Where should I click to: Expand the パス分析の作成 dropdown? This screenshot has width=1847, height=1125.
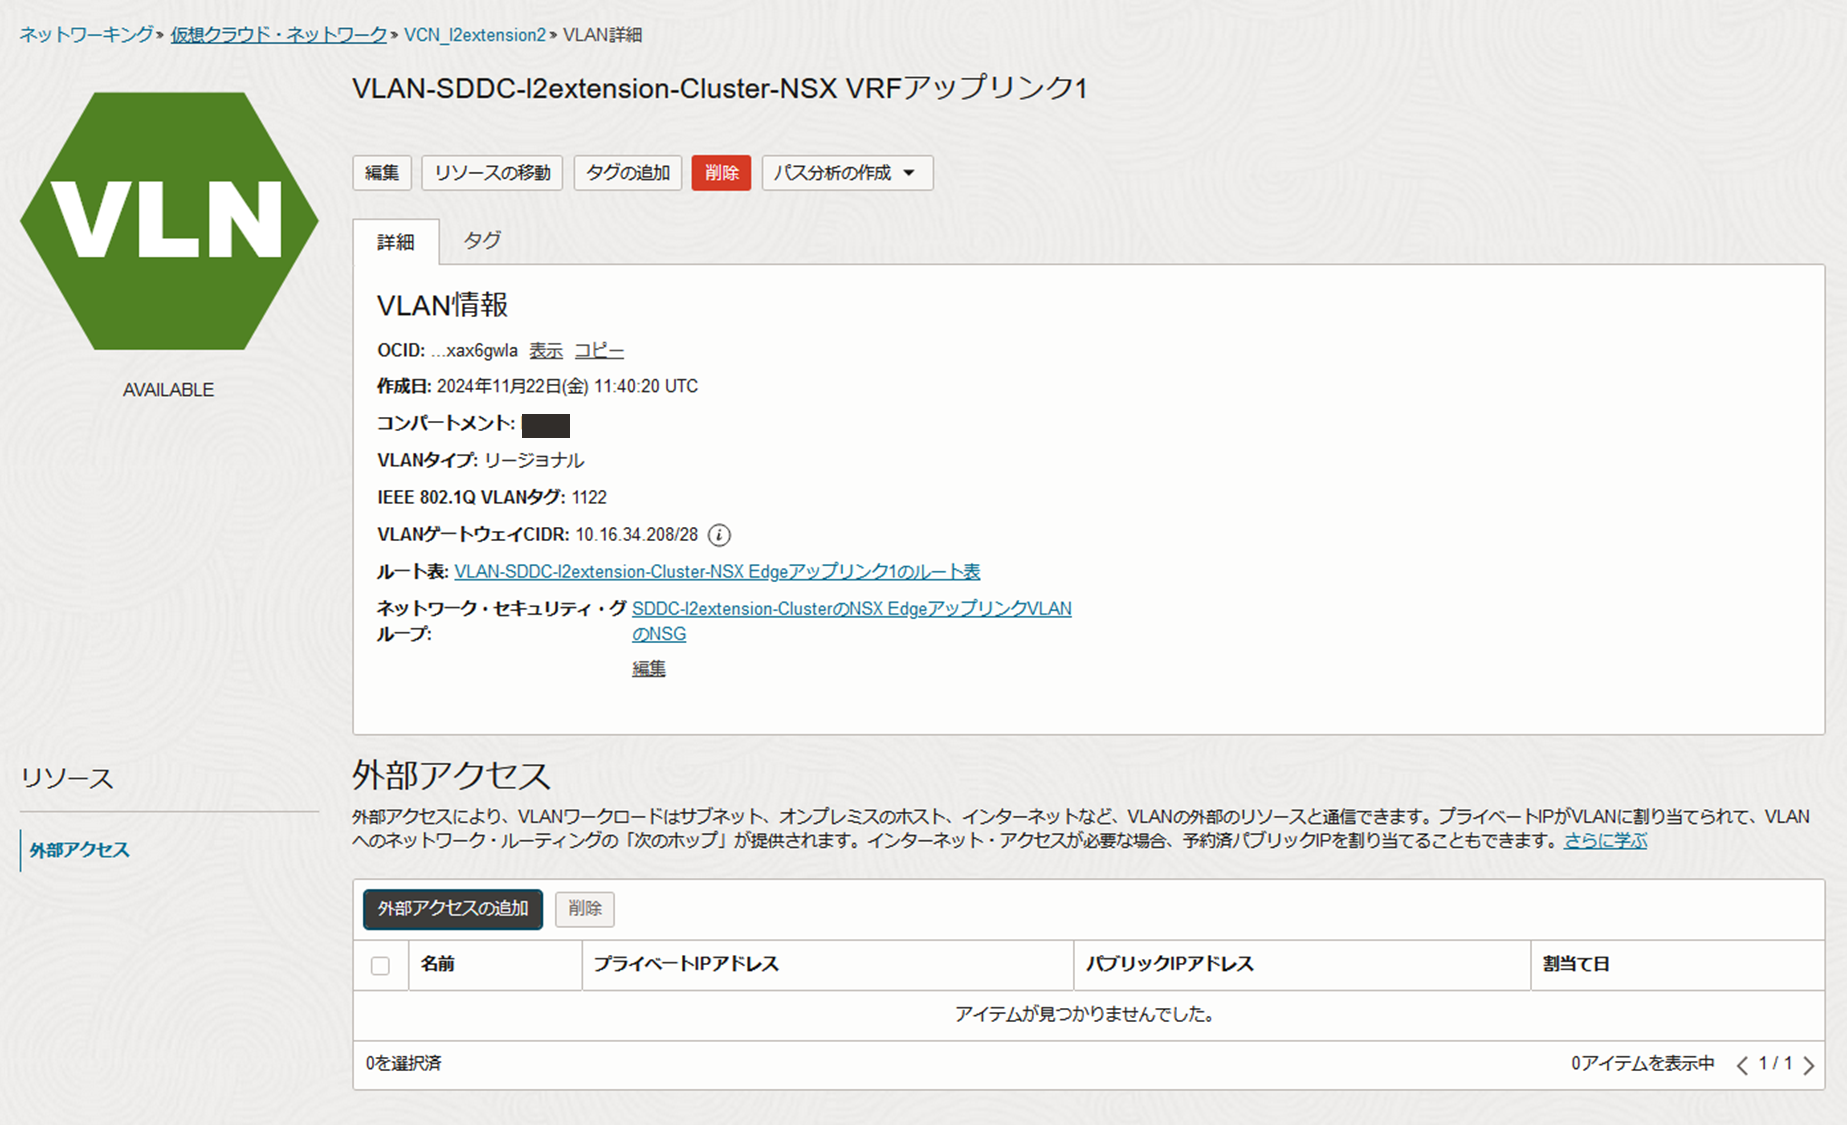847,173
